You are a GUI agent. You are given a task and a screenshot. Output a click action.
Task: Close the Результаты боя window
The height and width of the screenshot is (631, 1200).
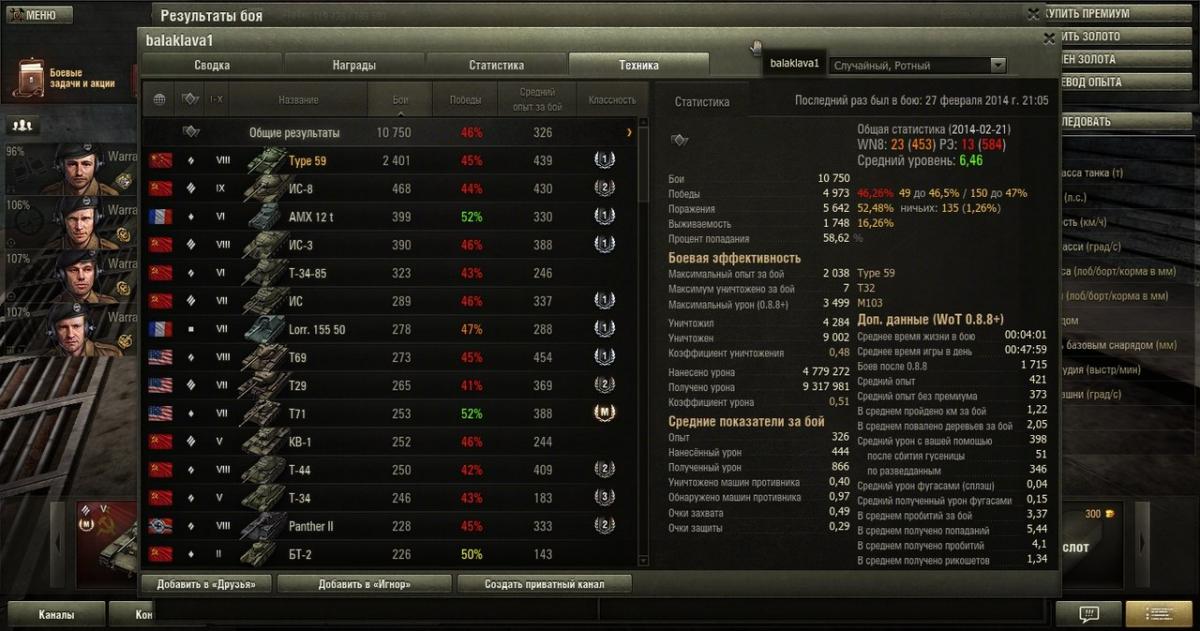click(1033, 14)
